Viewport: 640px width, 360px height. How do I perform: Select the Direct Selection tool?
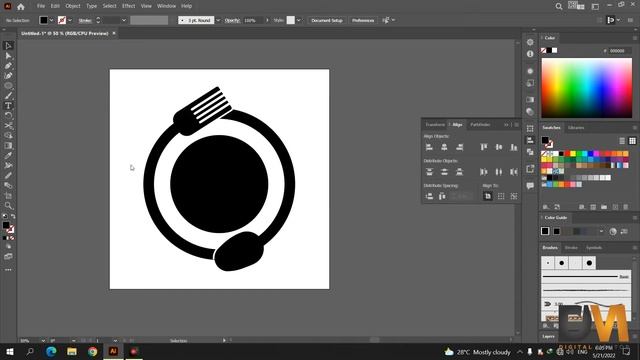pyautogui.click(x=8, y=56)
